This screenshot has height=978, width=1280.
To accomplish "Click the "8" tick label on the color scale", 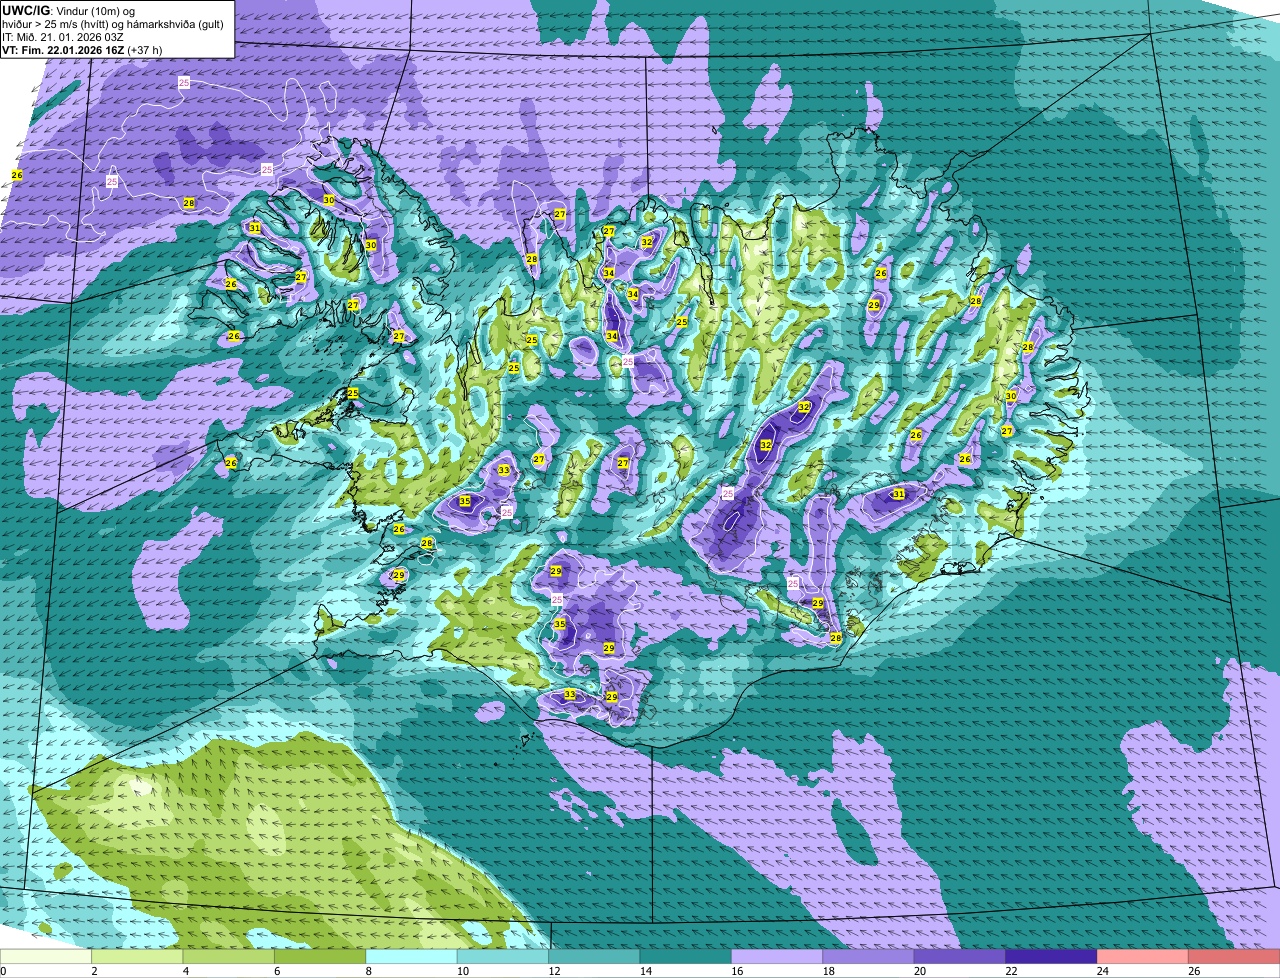I will pos(367,971).
